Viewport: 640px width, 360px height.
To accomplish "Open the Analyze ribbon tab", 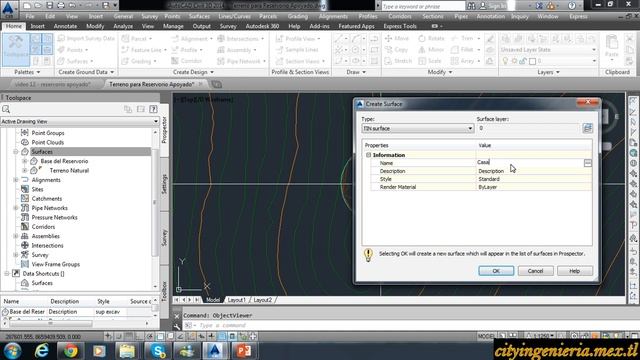I will point(123,26).
